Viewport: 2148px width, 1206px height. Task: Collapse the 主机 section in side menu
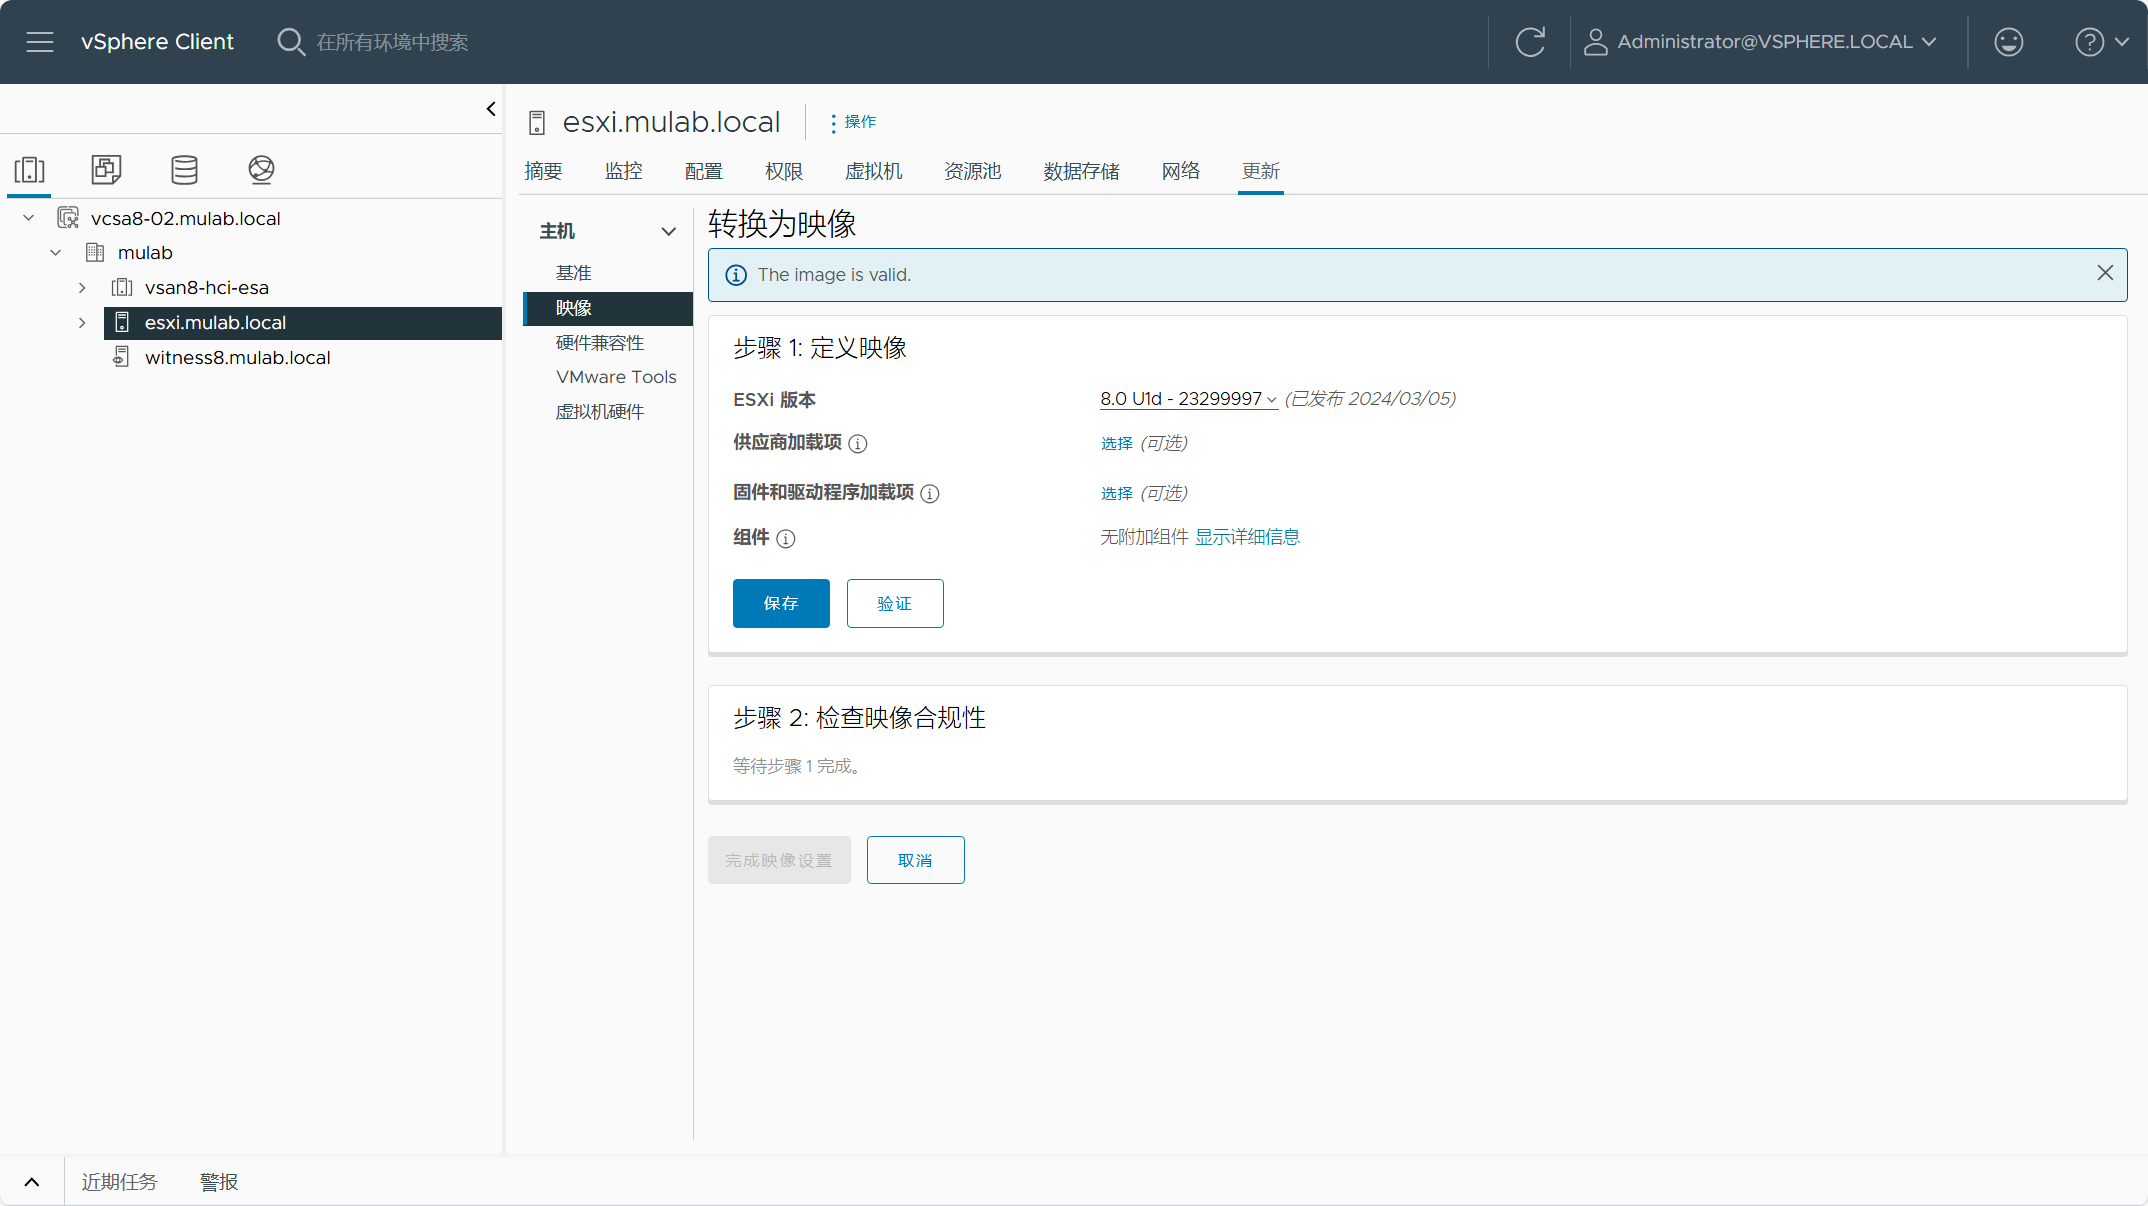tap(669, 231)
